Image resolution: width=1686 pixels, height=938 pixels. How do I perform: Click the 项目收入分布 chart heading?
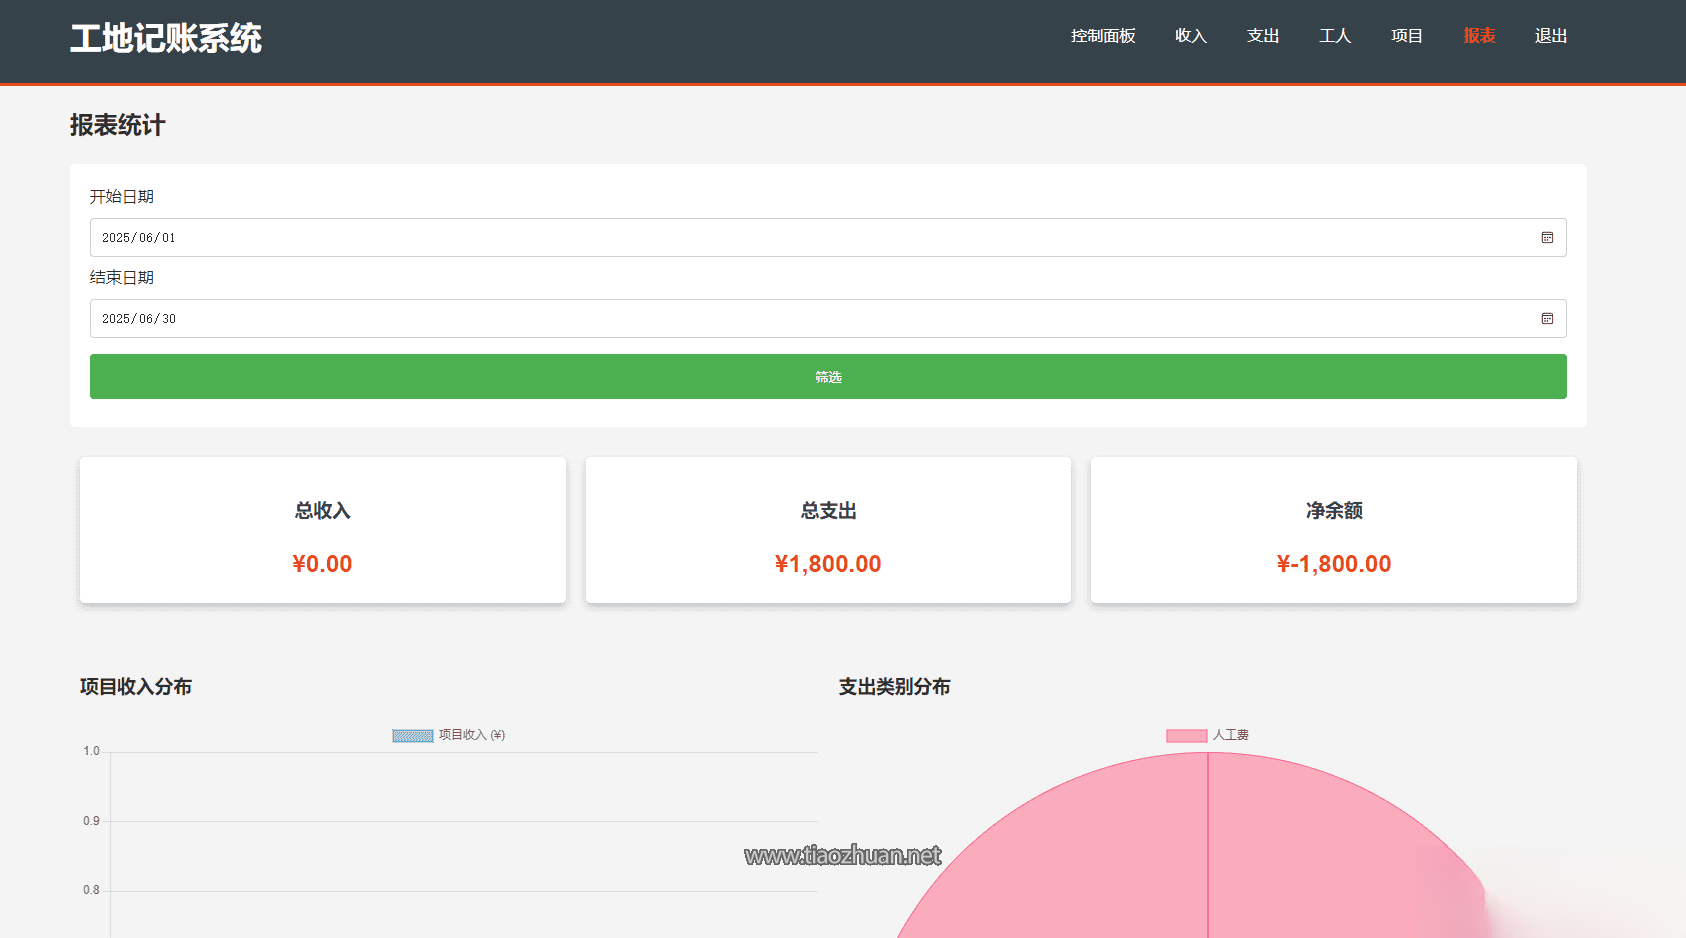click(136, 687)
